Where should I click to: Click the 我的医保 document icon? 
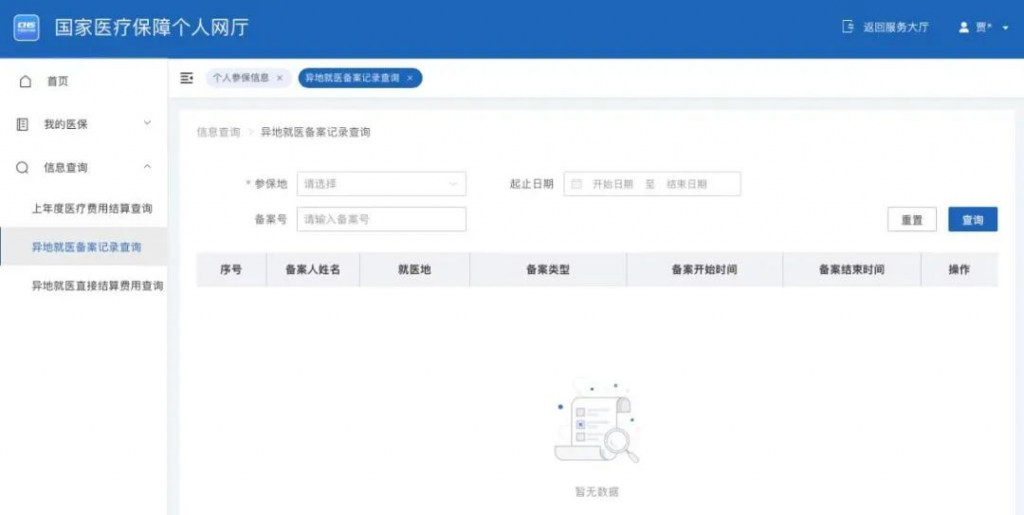[x=22, y=124]
